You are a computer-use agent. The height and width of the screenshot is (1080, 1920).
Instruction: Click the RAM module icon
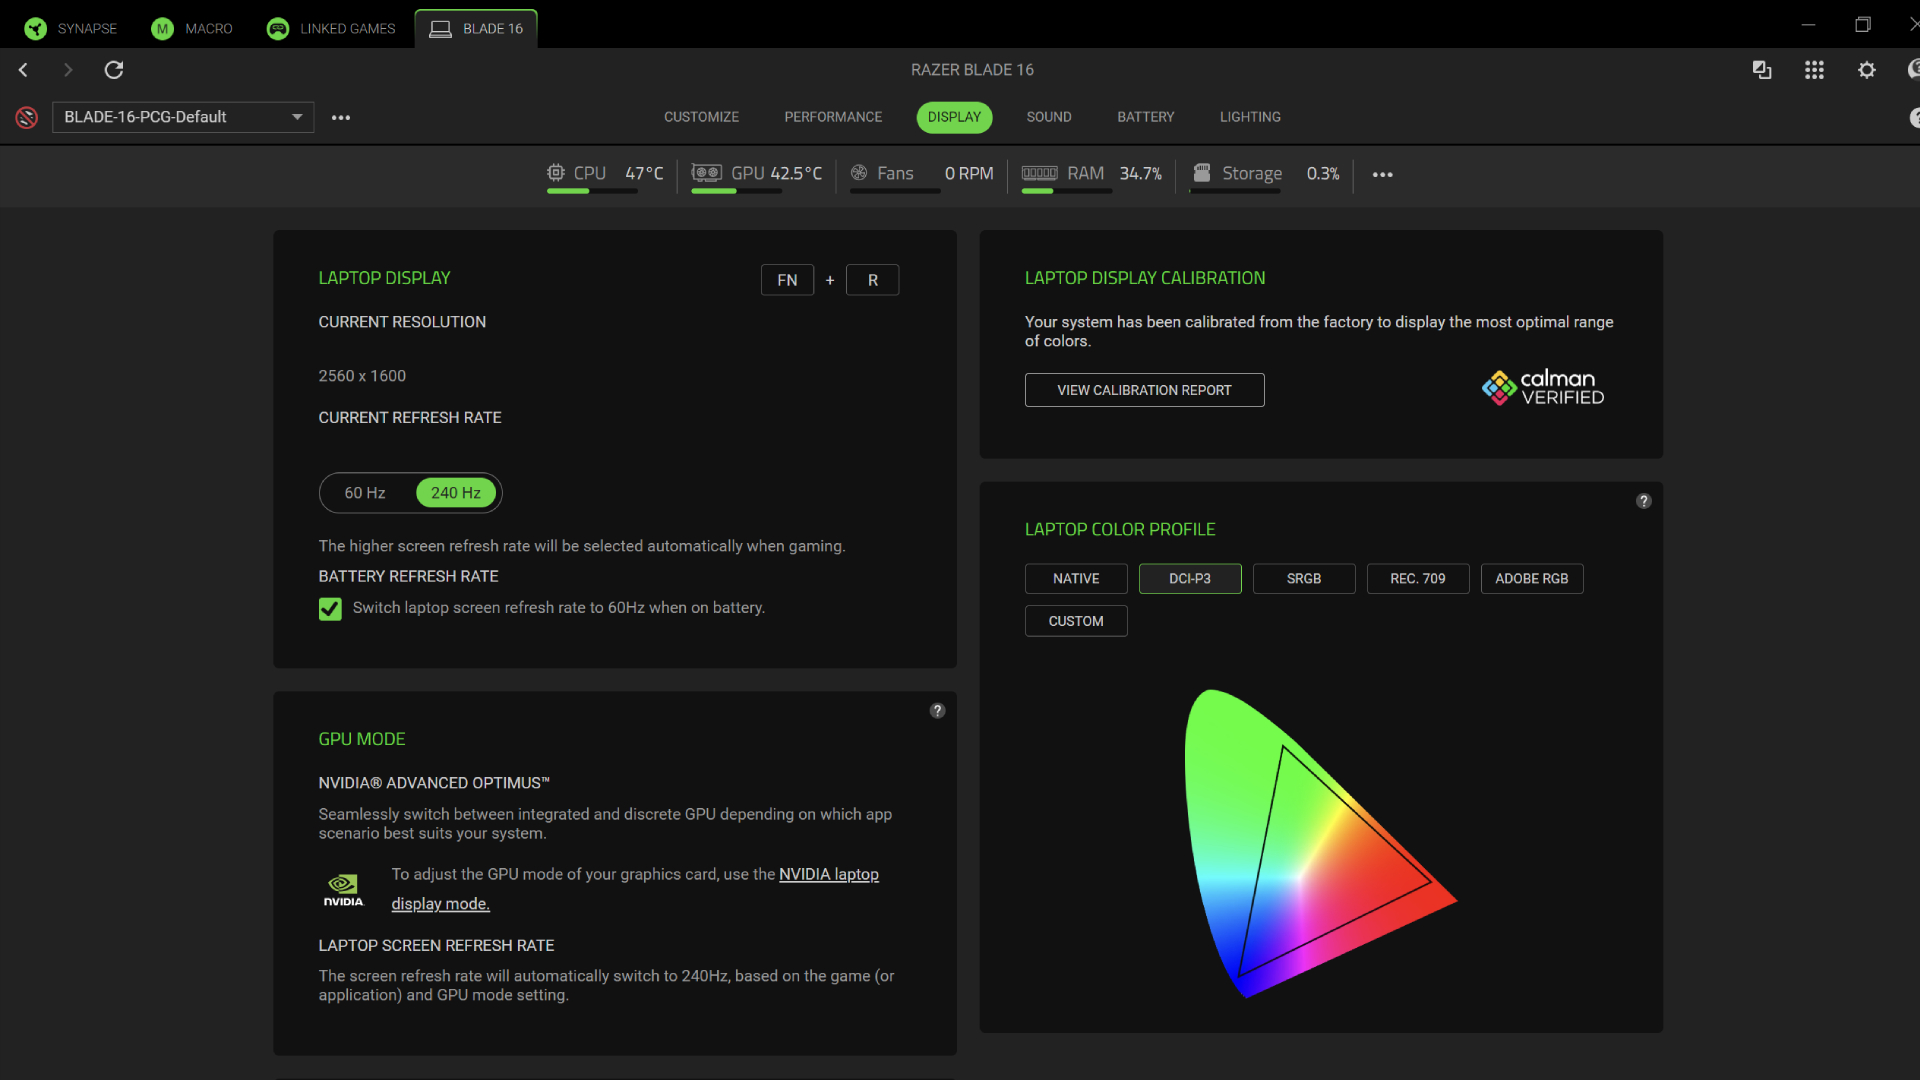1039,173
